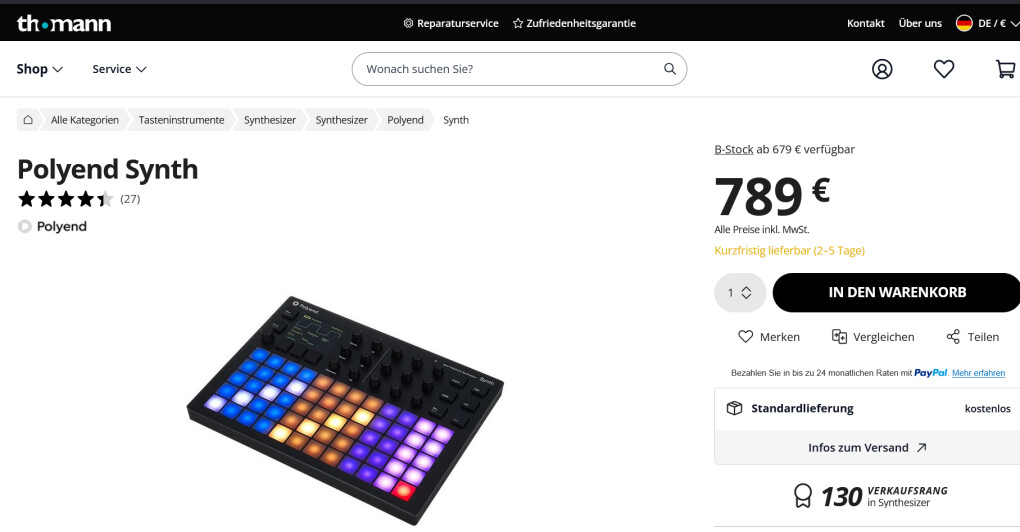Screen dimensions: 1020x532
Task: Open the shopping cart icon
Action: pyautogui.click(x=1006, y=69)
